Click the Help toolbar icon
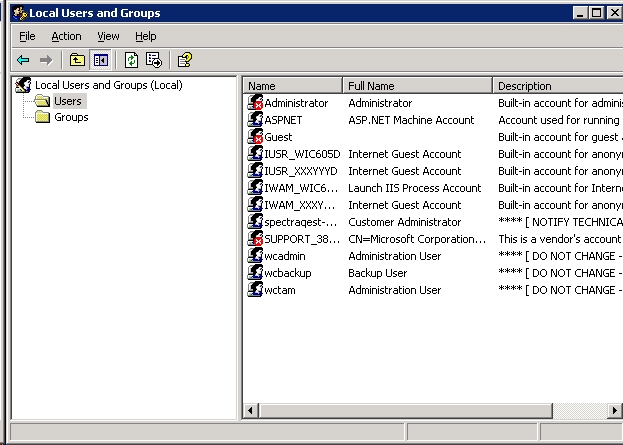This screenshot has width=623, height=445. [184, 60]
